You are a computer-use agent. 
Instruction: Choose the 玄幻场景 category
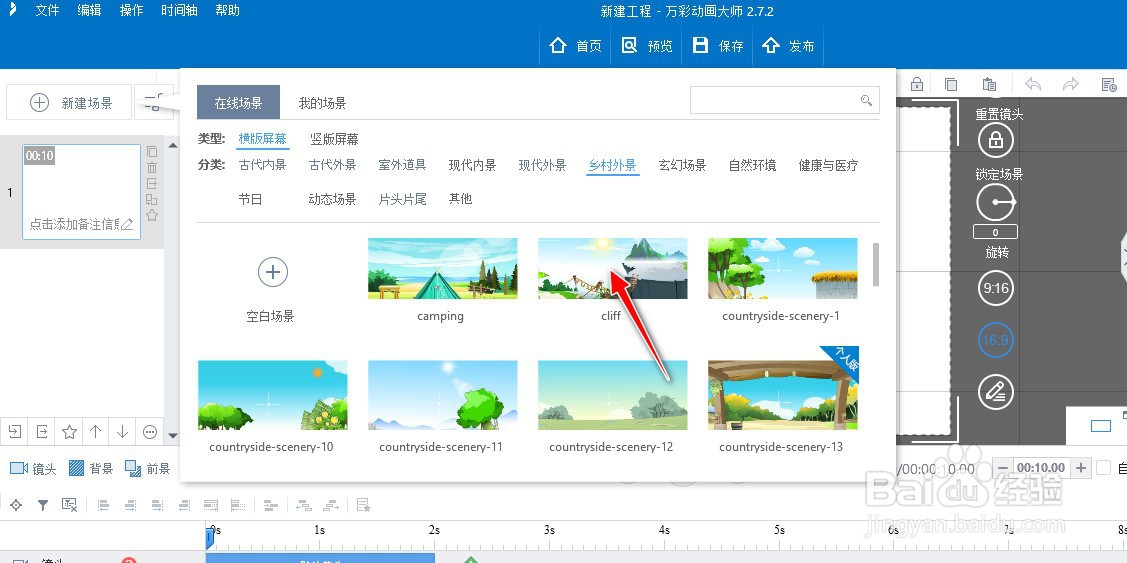tap(682, 165)
